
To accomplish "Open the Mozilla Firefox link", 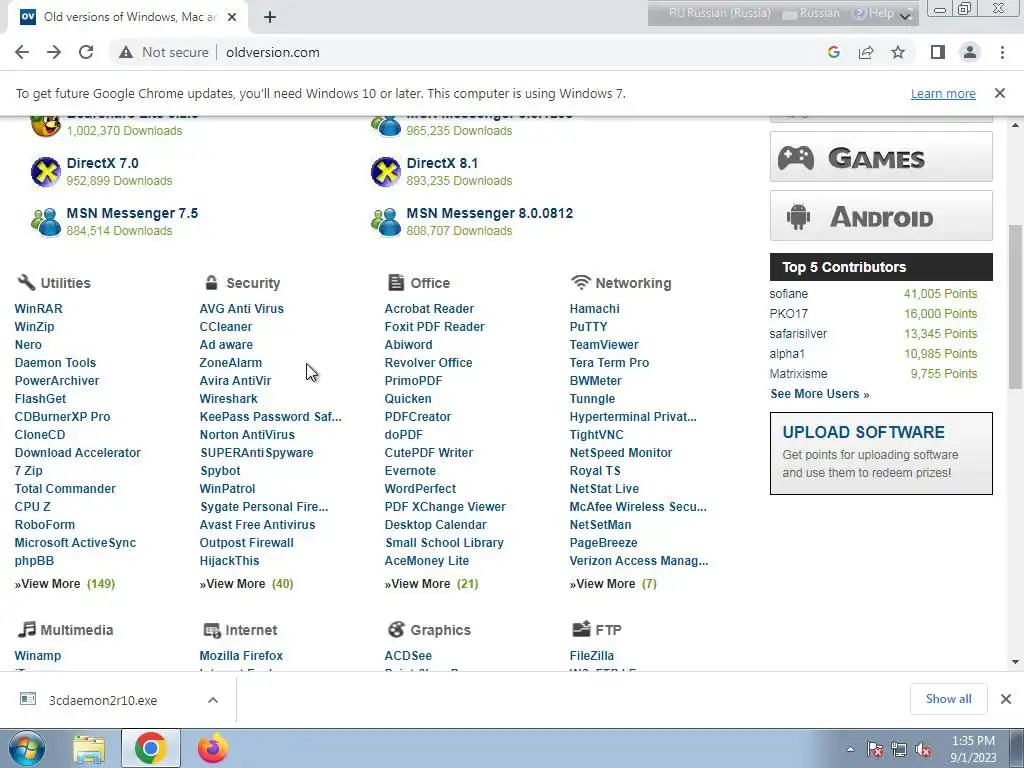I will [241, 655].
